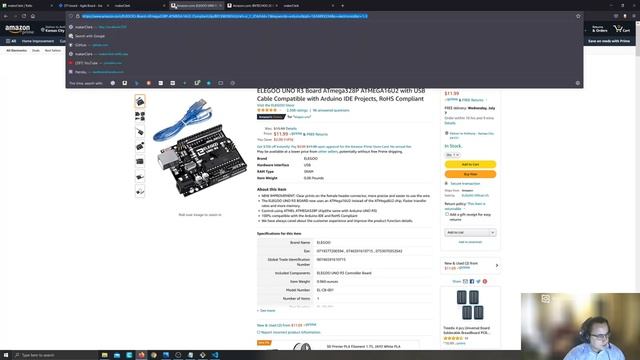Image resolution: width=640 pixels, height=360 pixels.
Task: Switch to the second Amazon tab
Action: point(252,6)
